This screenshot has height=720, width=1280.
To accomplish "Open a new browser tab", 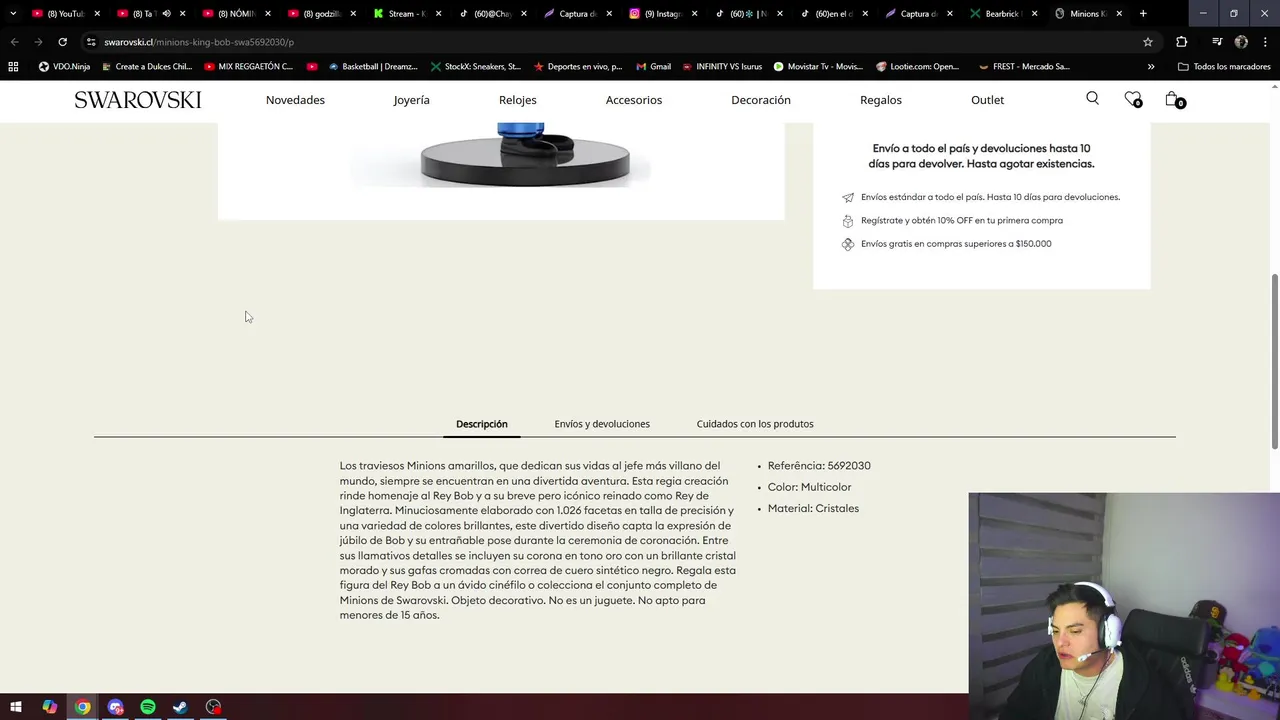I will click(1143, 14).
